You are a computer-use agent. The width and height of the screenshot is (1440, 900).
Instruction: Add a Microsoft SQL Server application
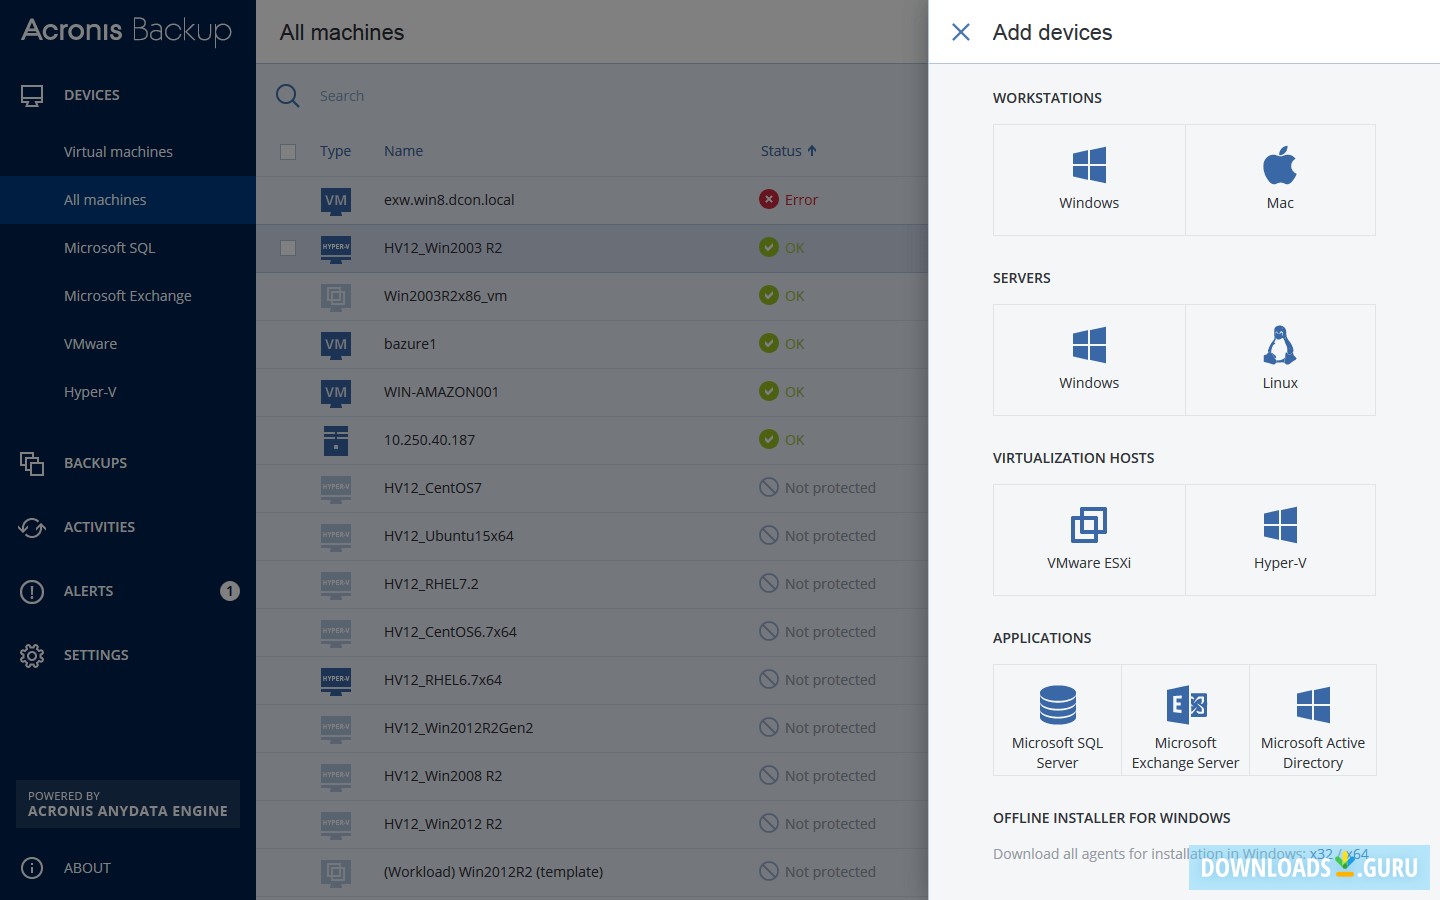[1057, 720]
